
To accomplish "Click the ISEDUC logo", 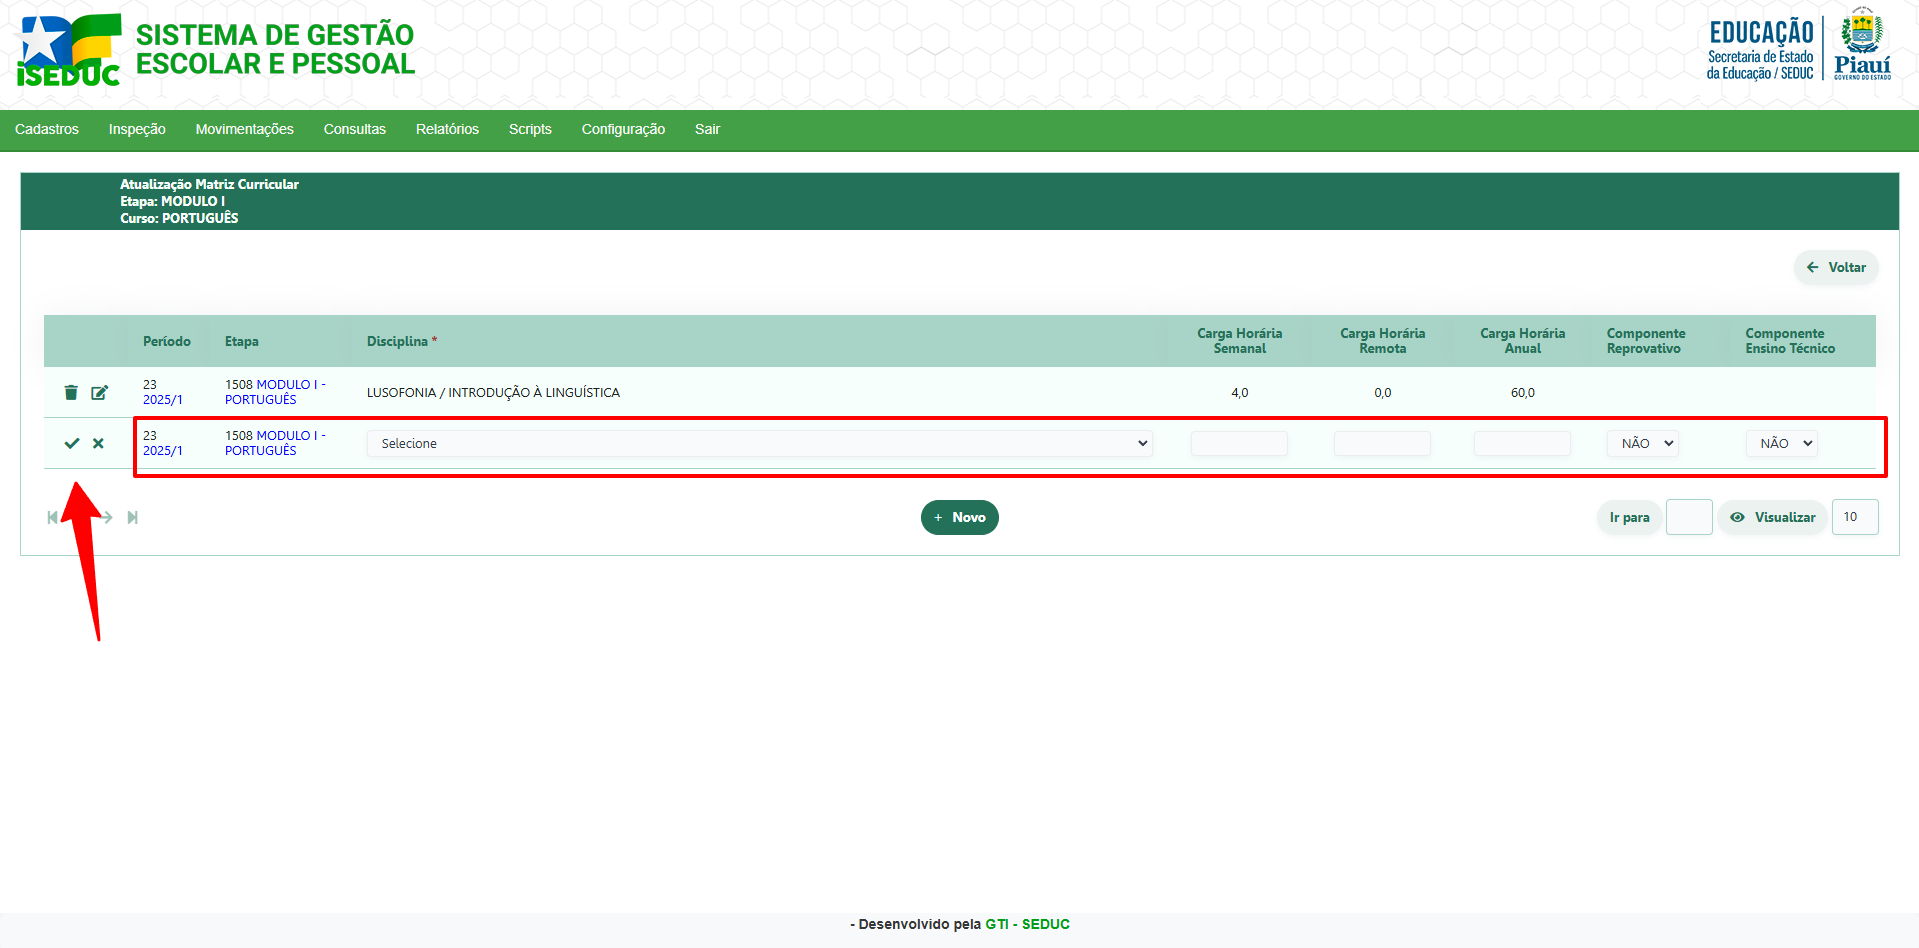I will pyautogui.click(x=68, y=50).
